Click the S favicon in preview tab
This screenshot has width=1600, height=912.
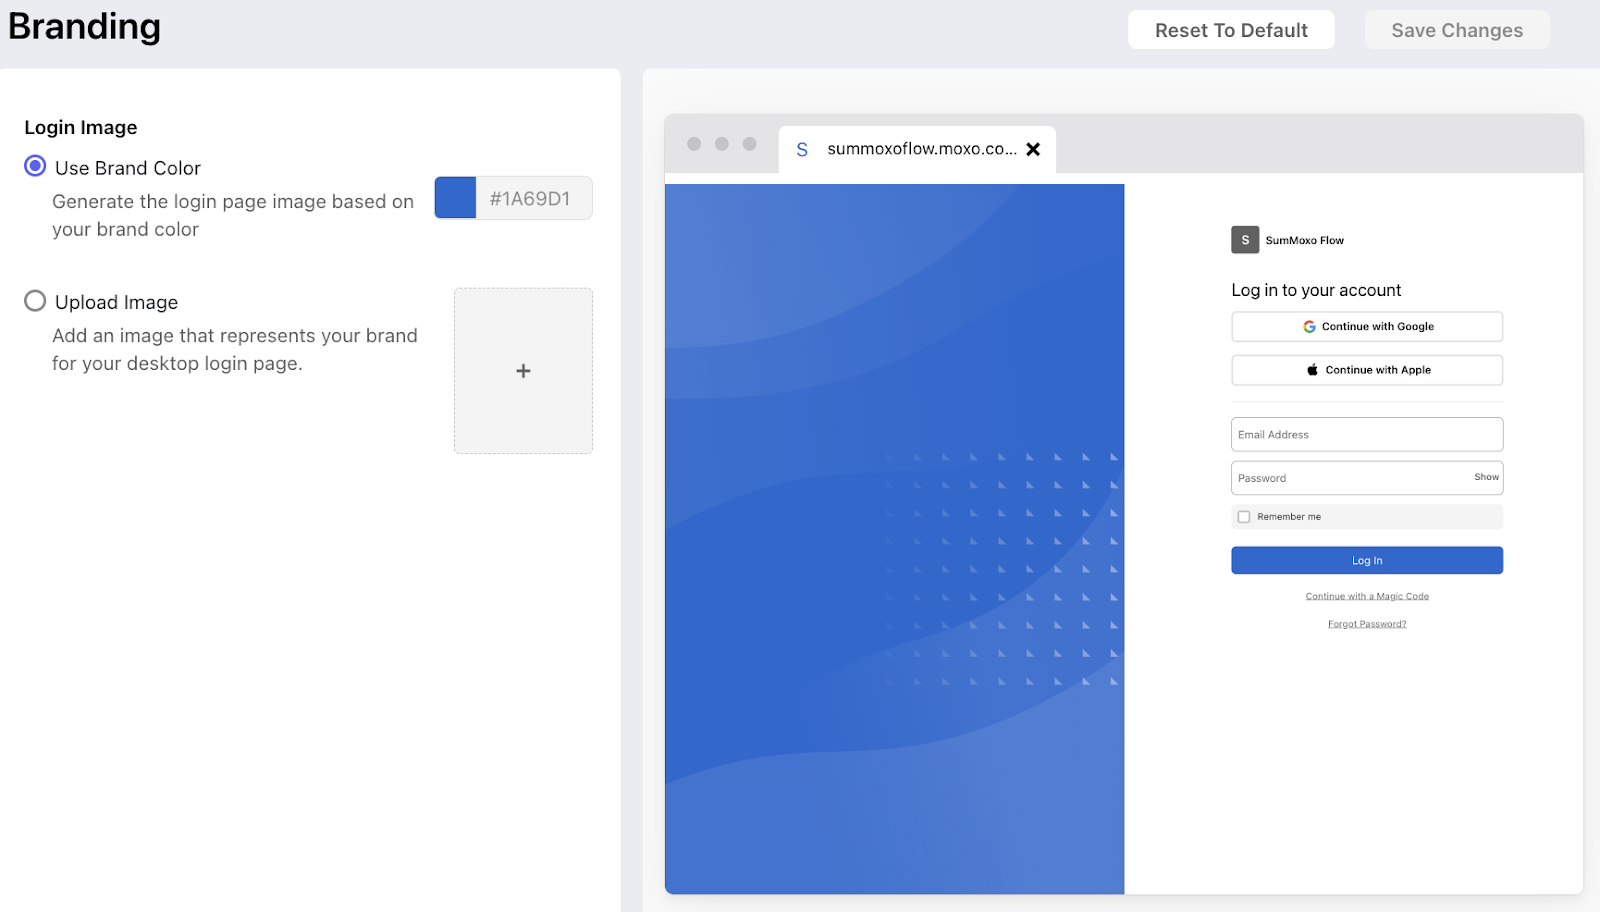[802, 149]
